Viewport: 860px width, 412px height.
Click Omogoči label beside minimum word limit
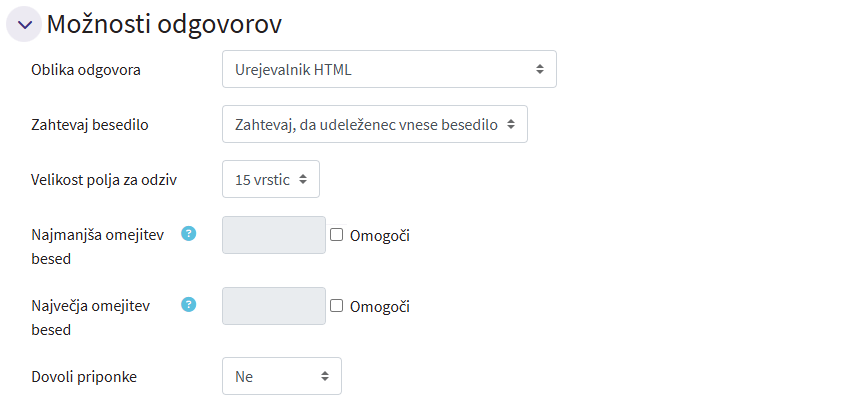380,236
